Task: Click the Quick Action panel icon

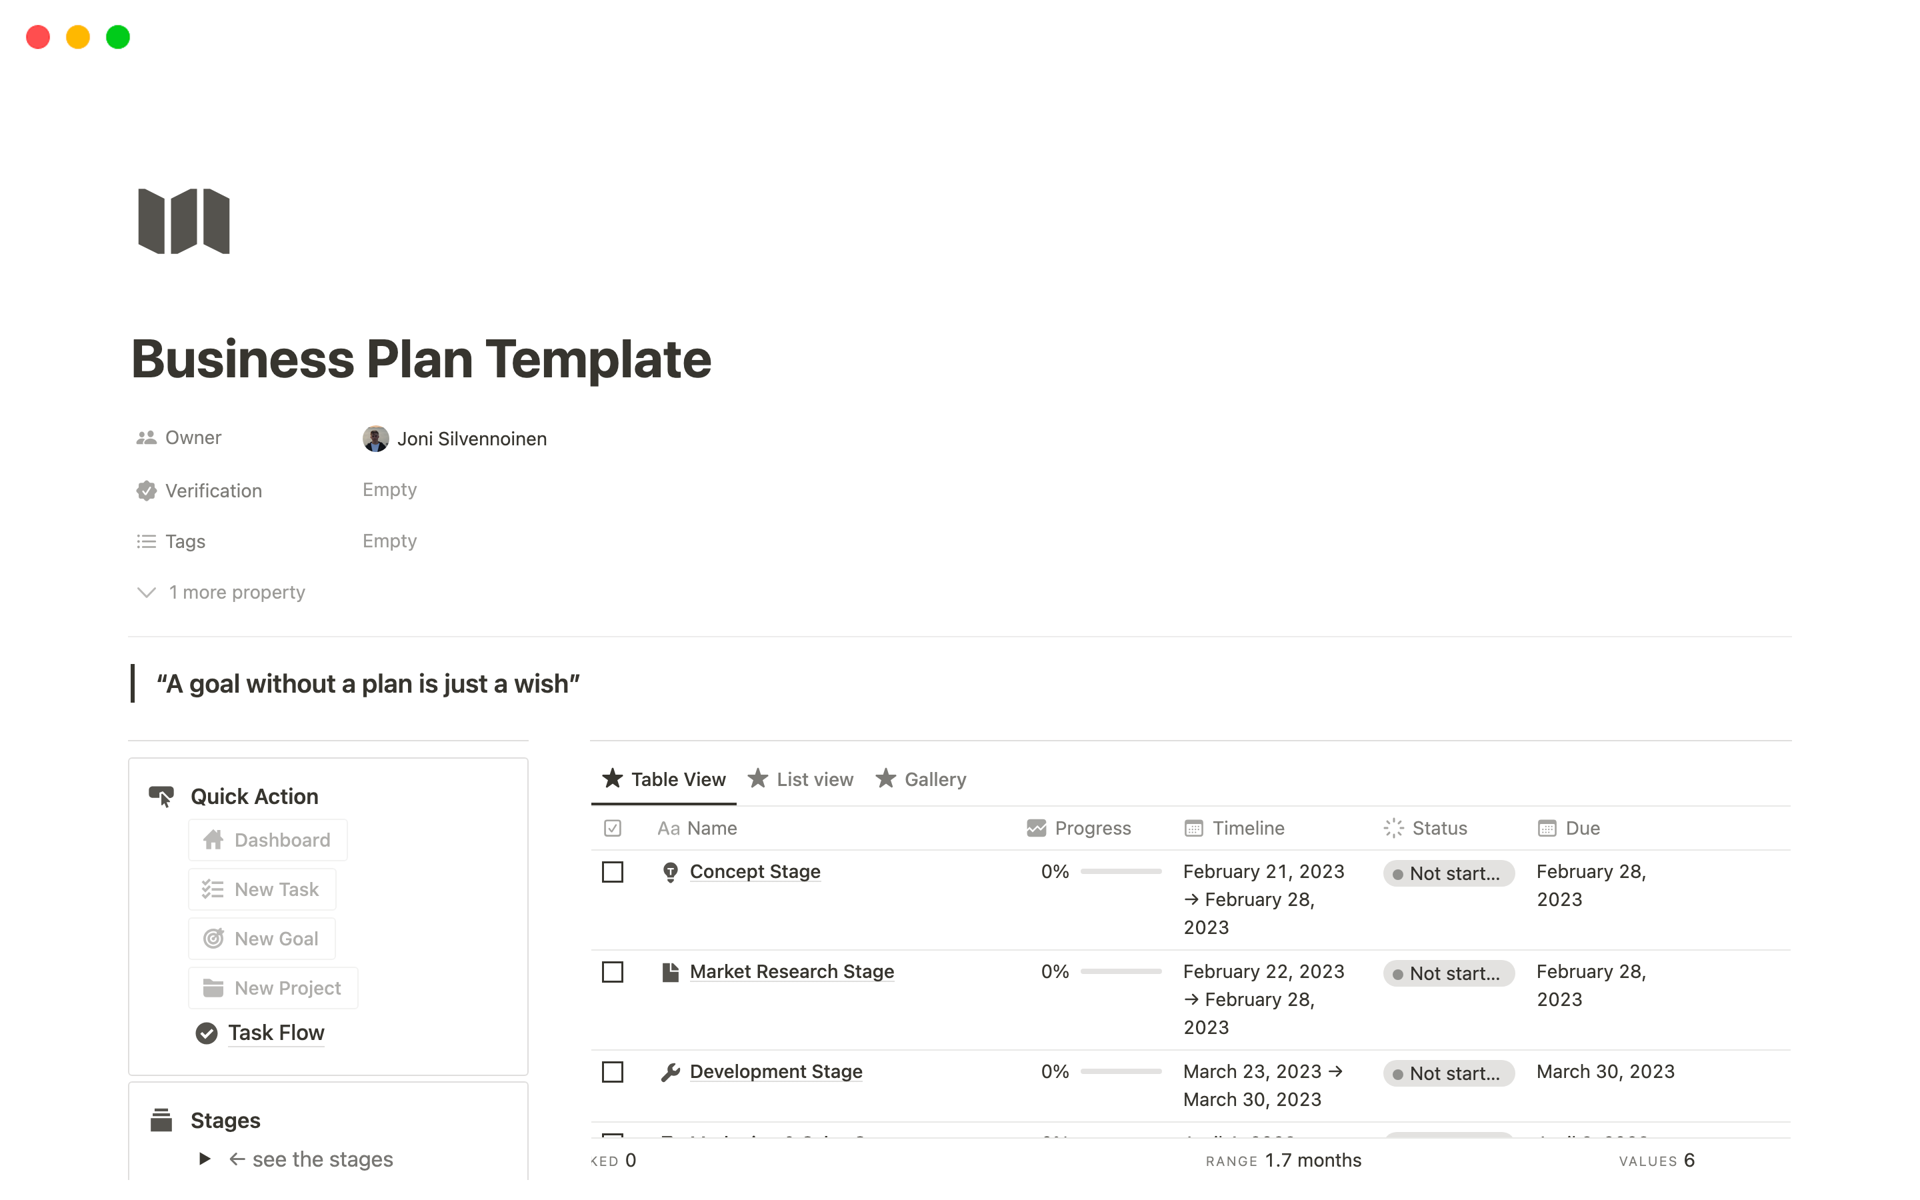Action: click(164, 796)
